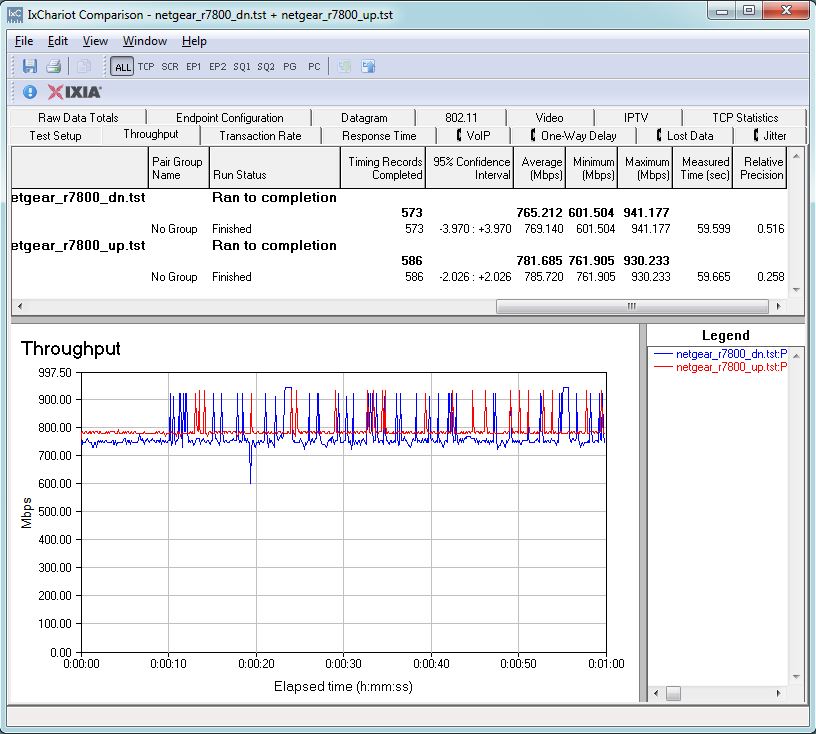Image resolution: width=816 pixels, height=734 pixels.
Task: Click the Pair Group Name column header
Action: 179,168
